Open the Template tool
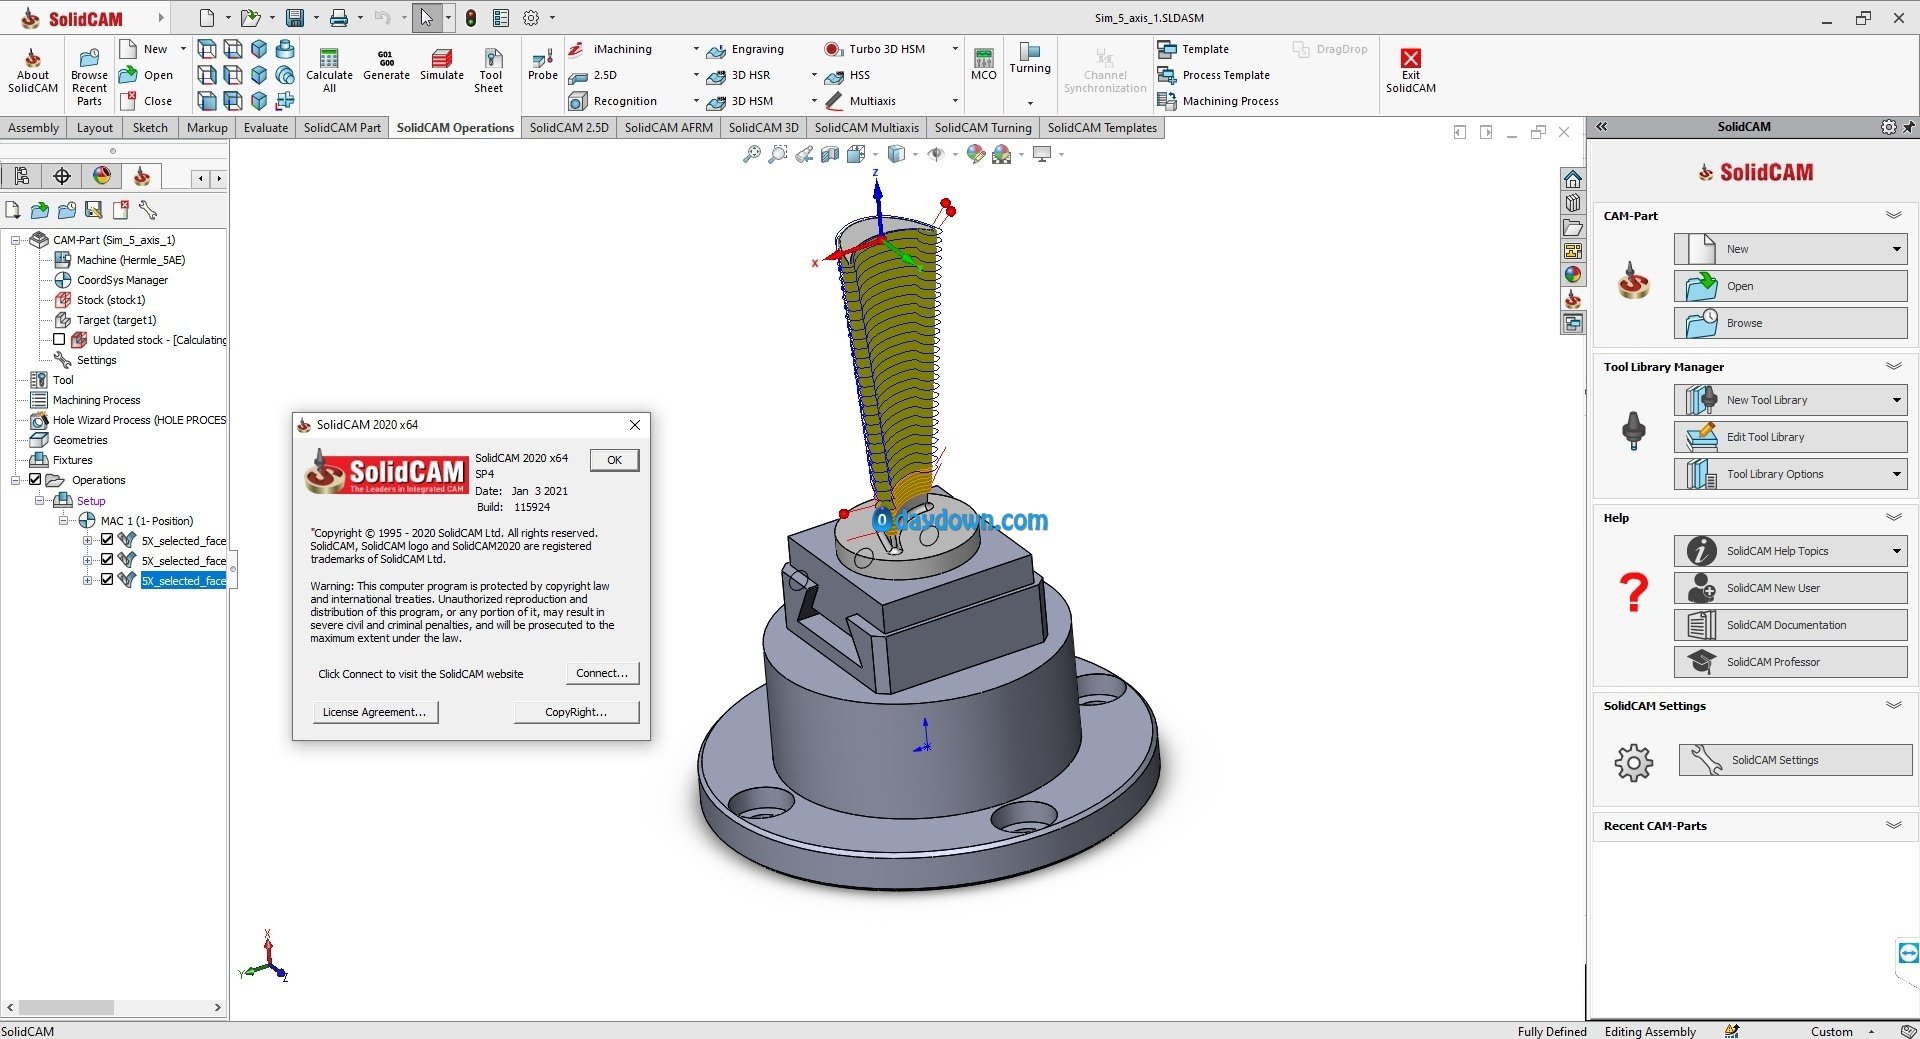Screen dimensions: 1920x1039 [1193, 49]
